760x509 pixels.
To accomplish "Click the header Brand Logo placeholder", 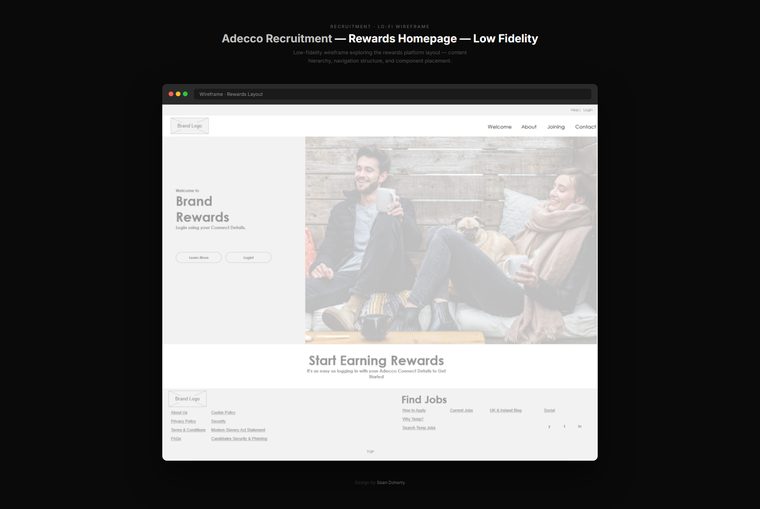I will 190,126.
